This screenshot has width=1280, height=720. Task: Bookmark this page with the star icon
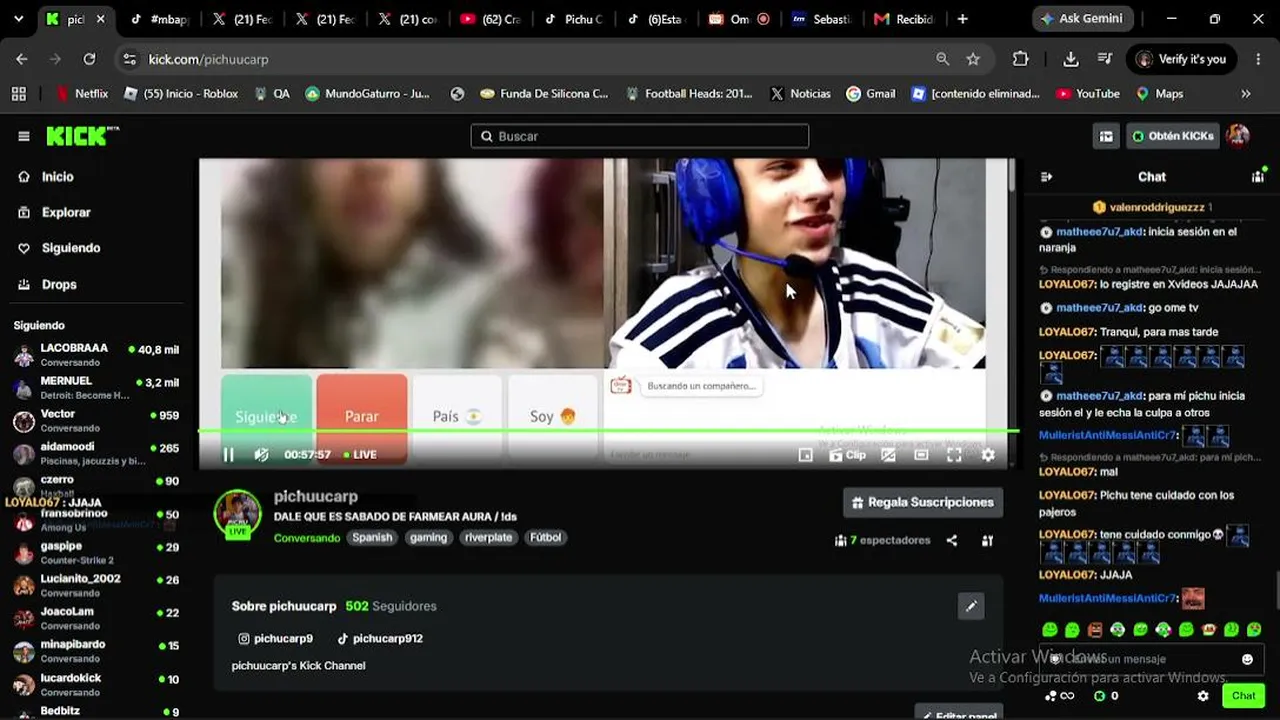[973, 59]
